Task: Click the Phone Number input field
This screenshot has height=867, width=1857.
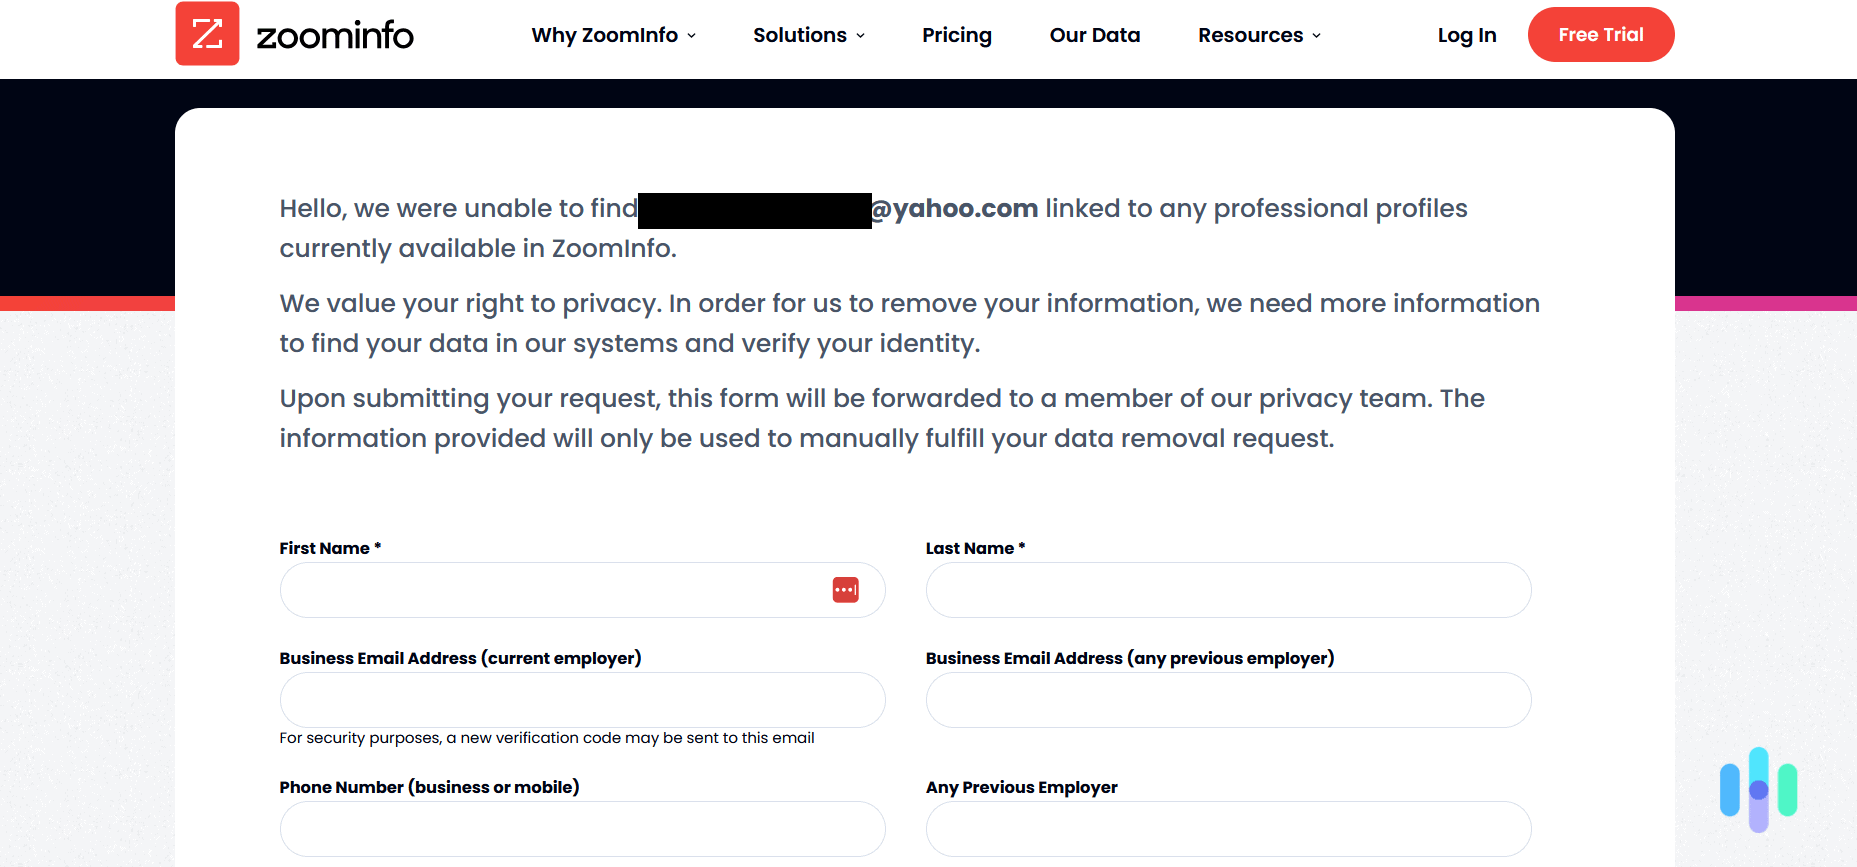Action: 582,828
